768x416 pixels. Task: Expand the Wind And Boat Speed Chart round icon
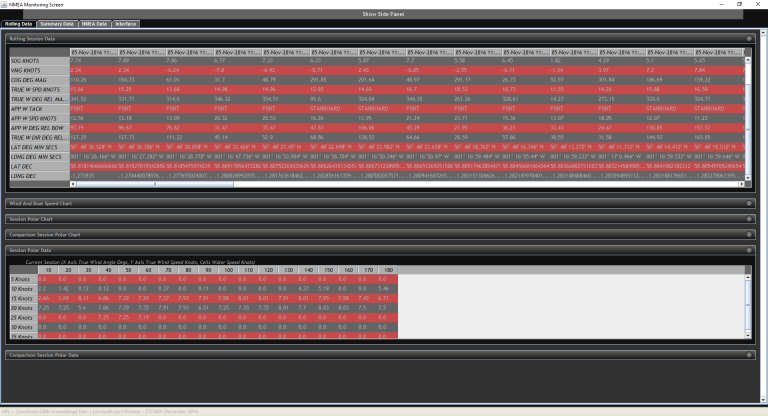[x=749, y=203]
